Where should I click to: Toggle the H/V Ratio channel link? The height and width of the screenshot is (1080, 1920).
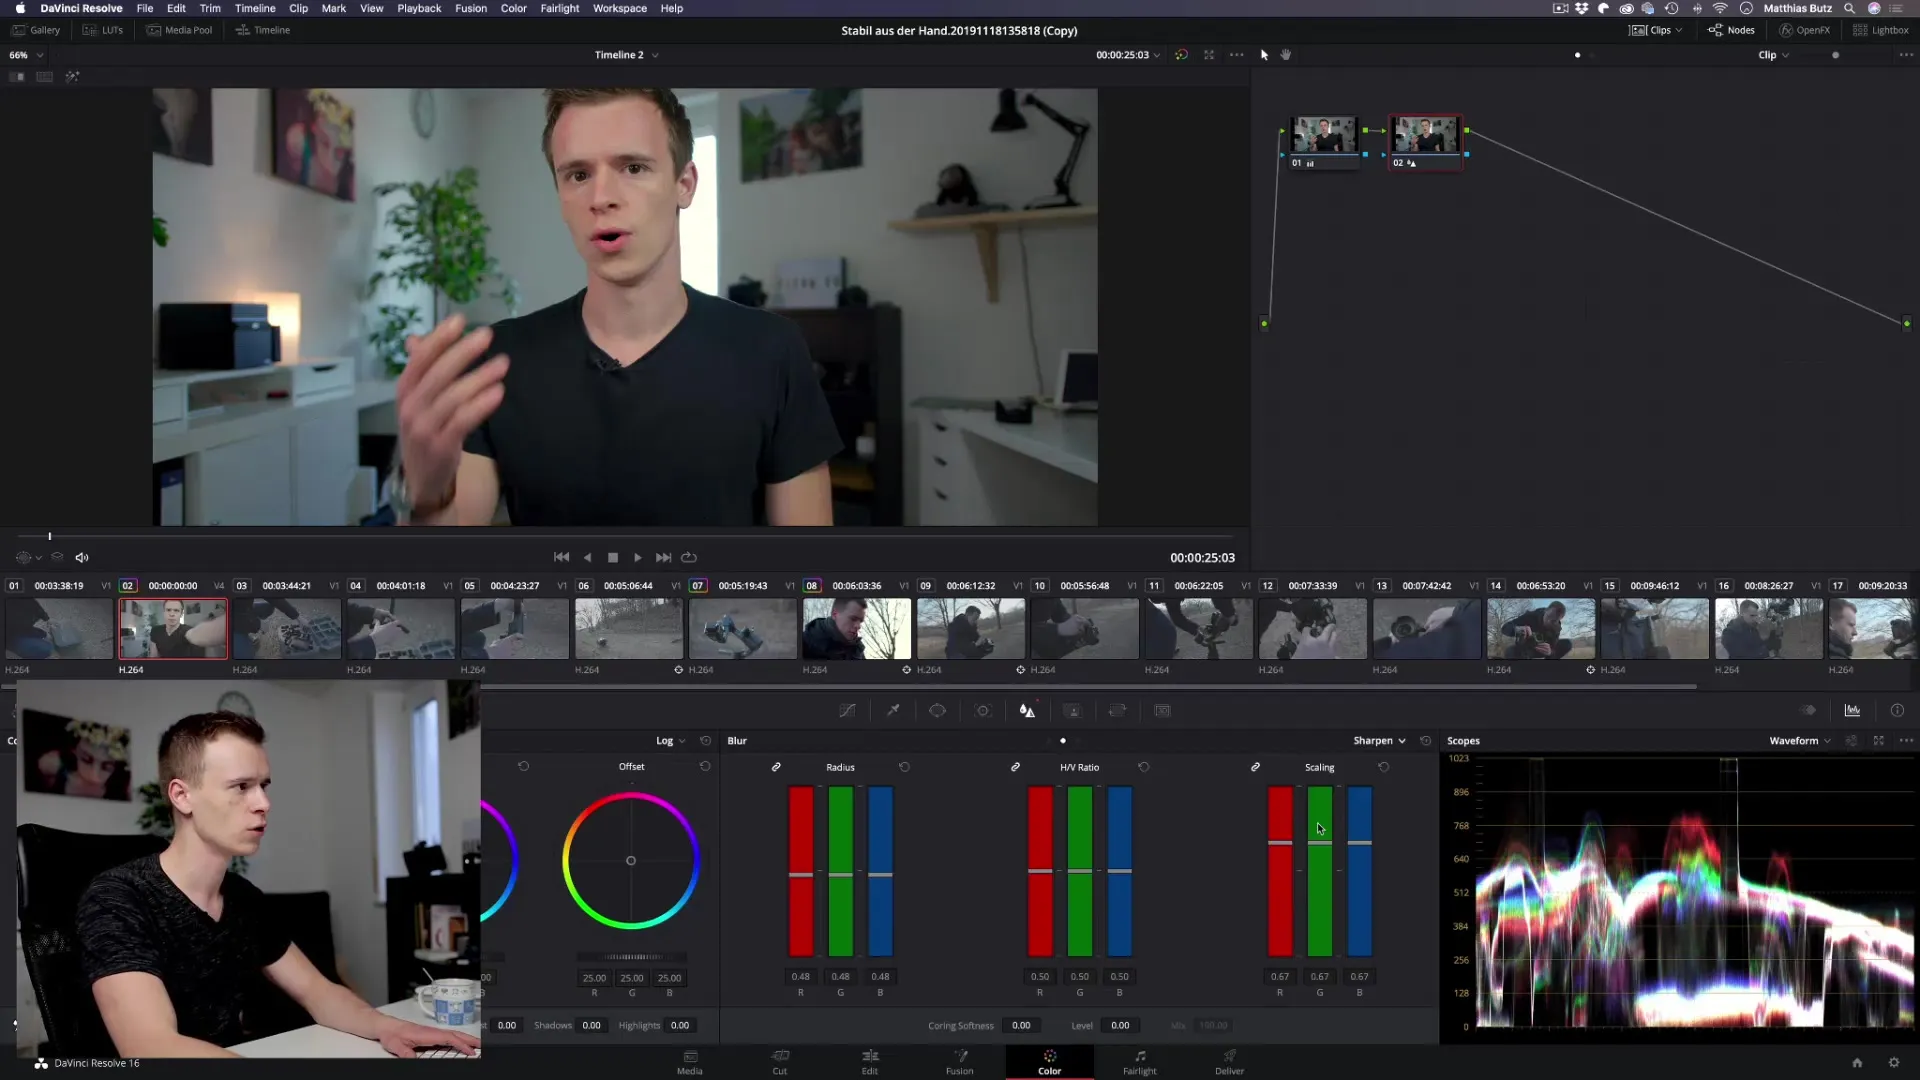point(1015,767)
